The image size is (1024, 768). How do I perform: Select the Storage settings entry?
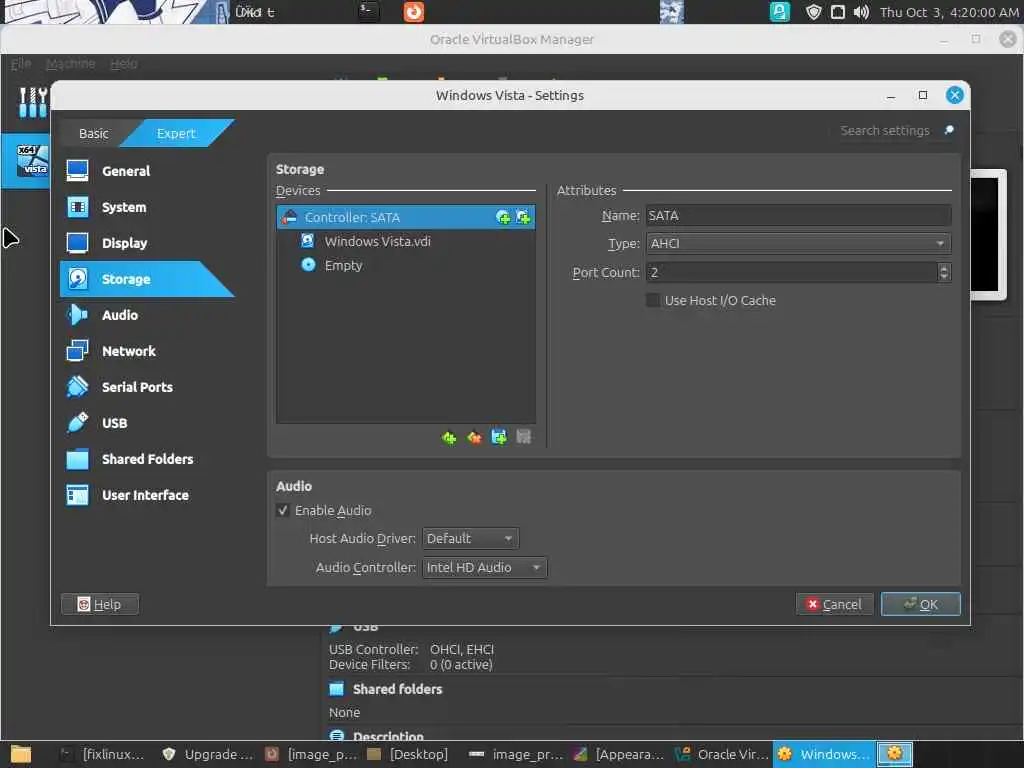(147, 279)
